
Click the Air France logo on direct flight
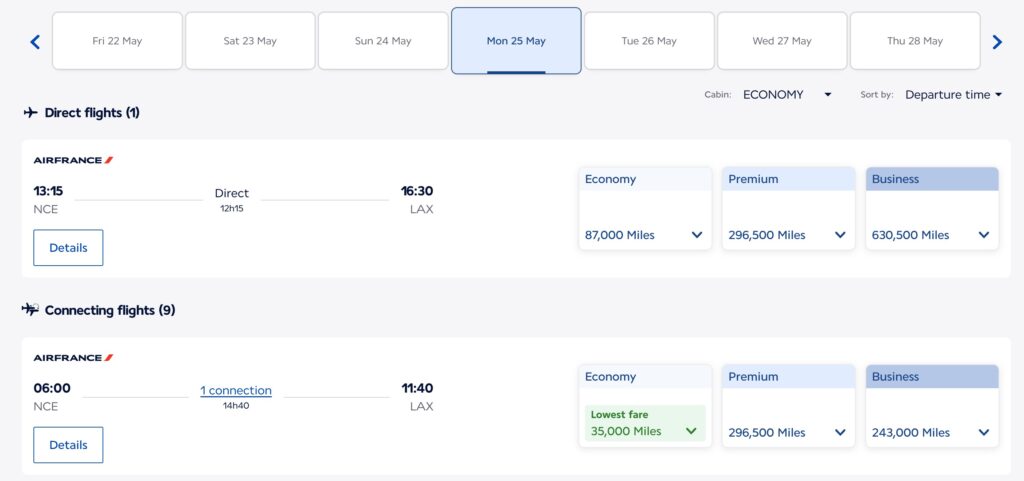(x=73, y=160)
